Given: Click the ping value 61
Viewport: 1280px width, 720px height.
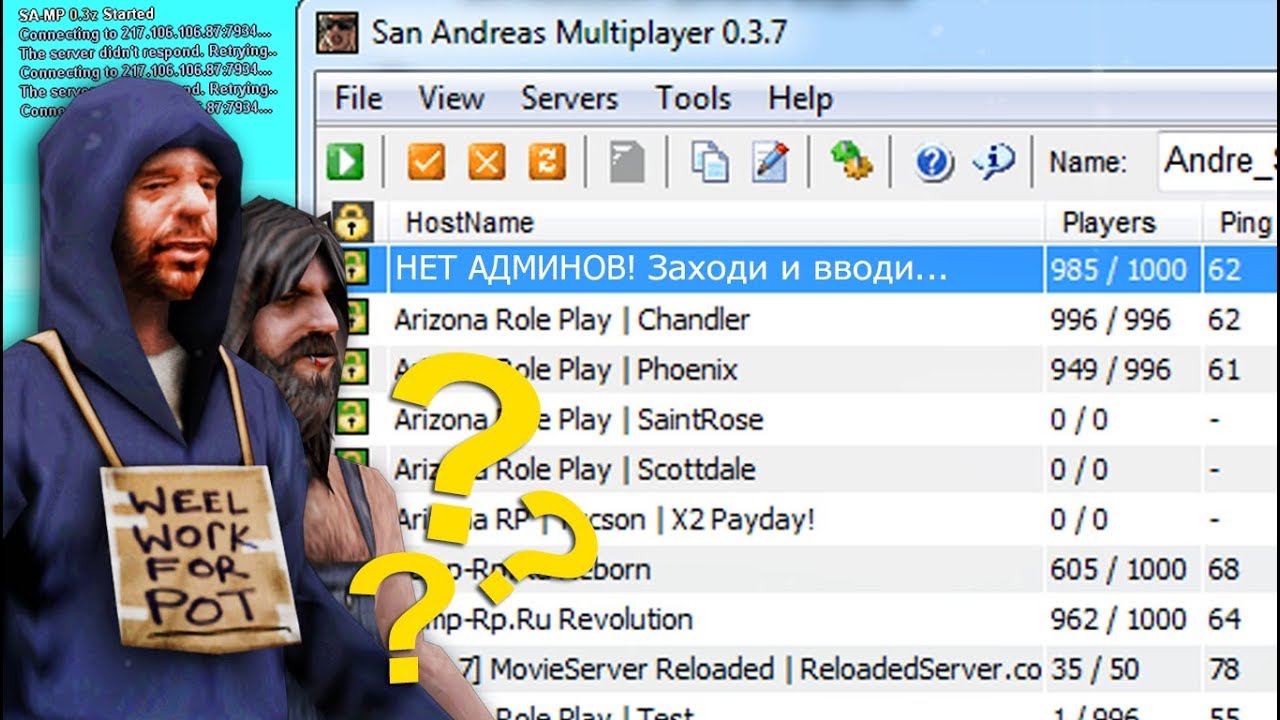Looking at the screenshot, I should click(x=1224, y=369).
